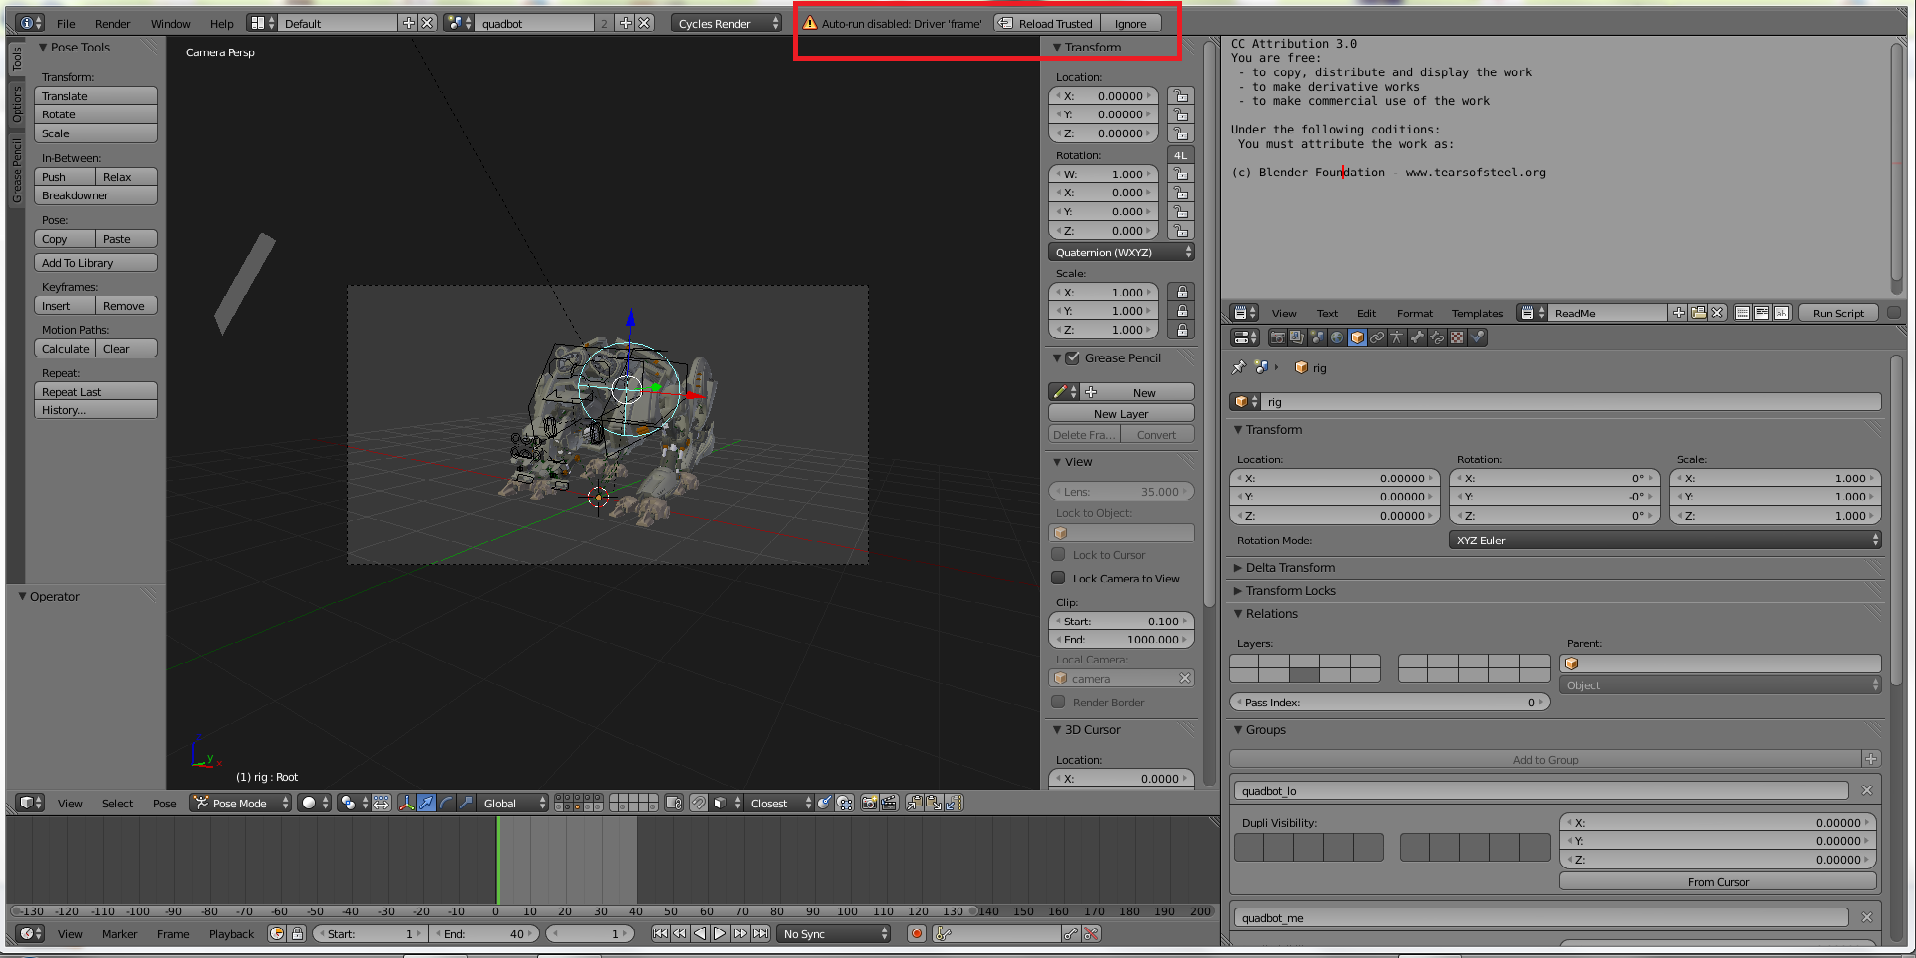Select the Constraints chain-link properties icon
Image resolution: width=1916 pixels, height=958 pixels.
[x=1377, y=338]
